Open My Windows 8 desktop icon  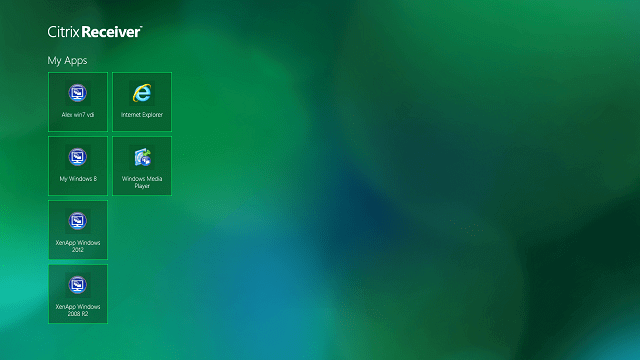[x=78, y=157]
